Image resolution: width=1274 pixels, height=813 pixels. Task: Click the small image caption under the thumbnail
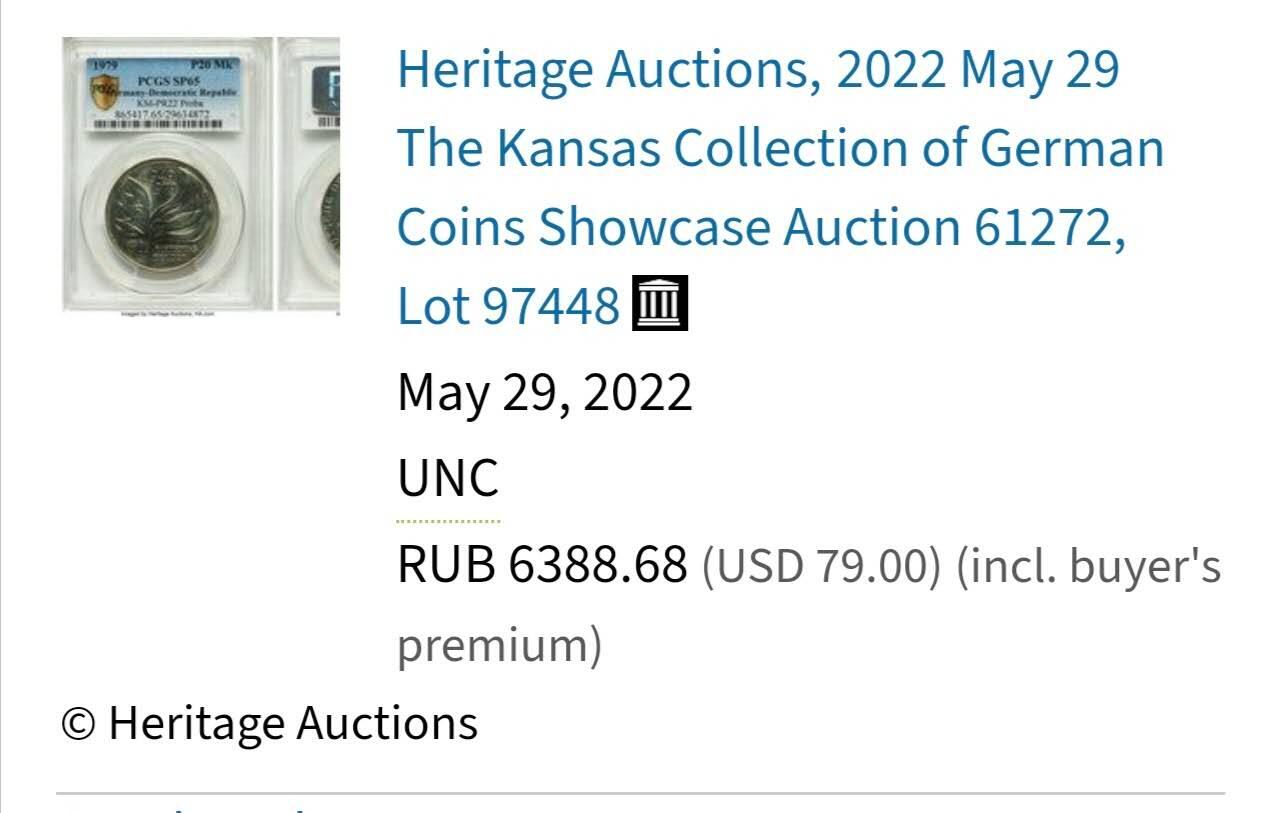click(x=167, y=314)
